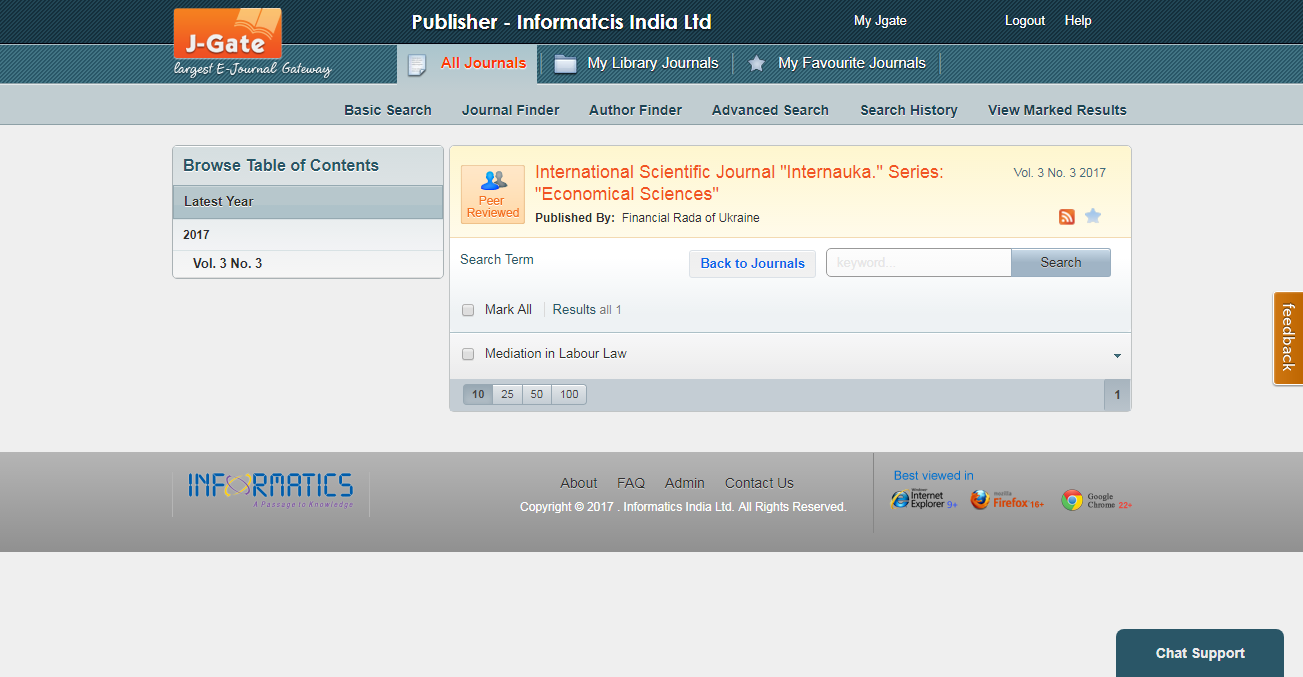Open Author Finder
The width and height of the screenshot is (1303, 677).
(x=636, y=110)
